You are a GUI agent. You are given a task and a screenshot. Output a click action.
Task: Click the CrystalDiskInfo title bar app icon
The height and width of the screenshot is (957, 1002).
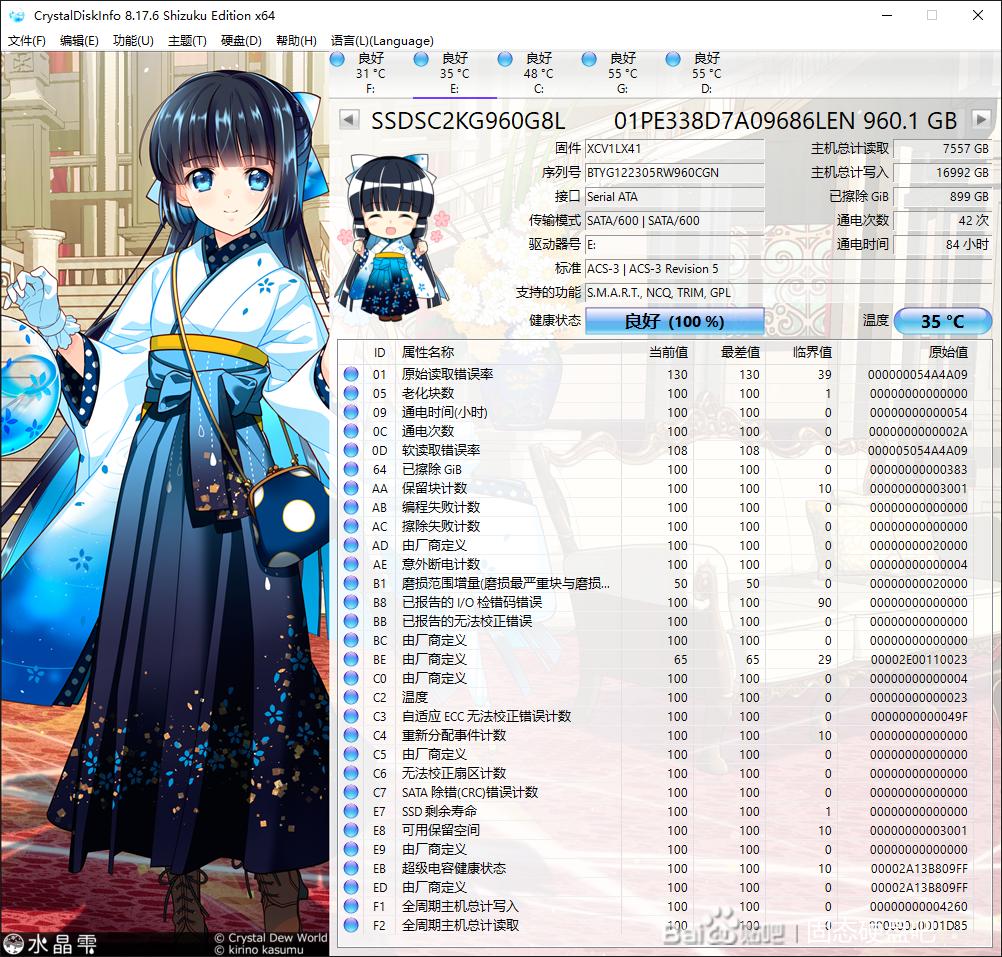click(x=17, y=15)
